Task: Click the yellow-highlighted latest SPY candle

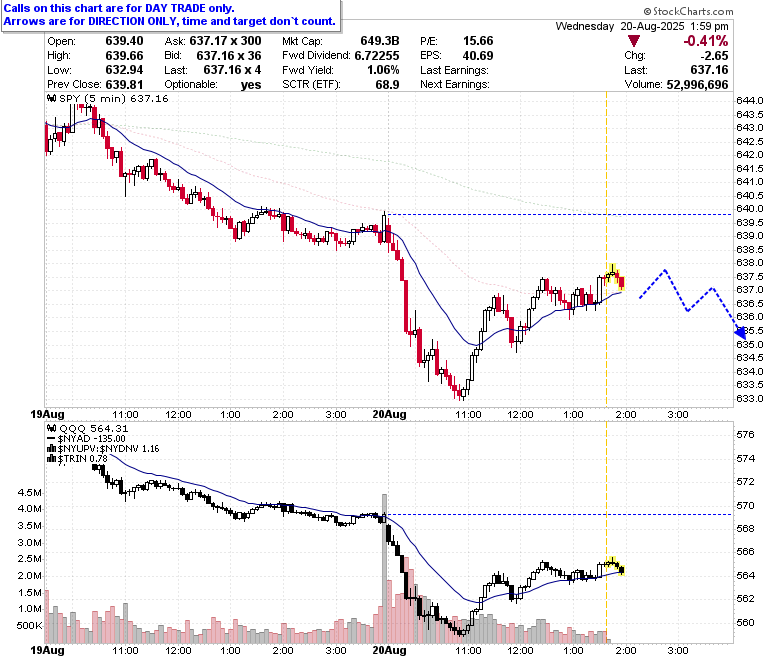Action: [x=621, y=282]
